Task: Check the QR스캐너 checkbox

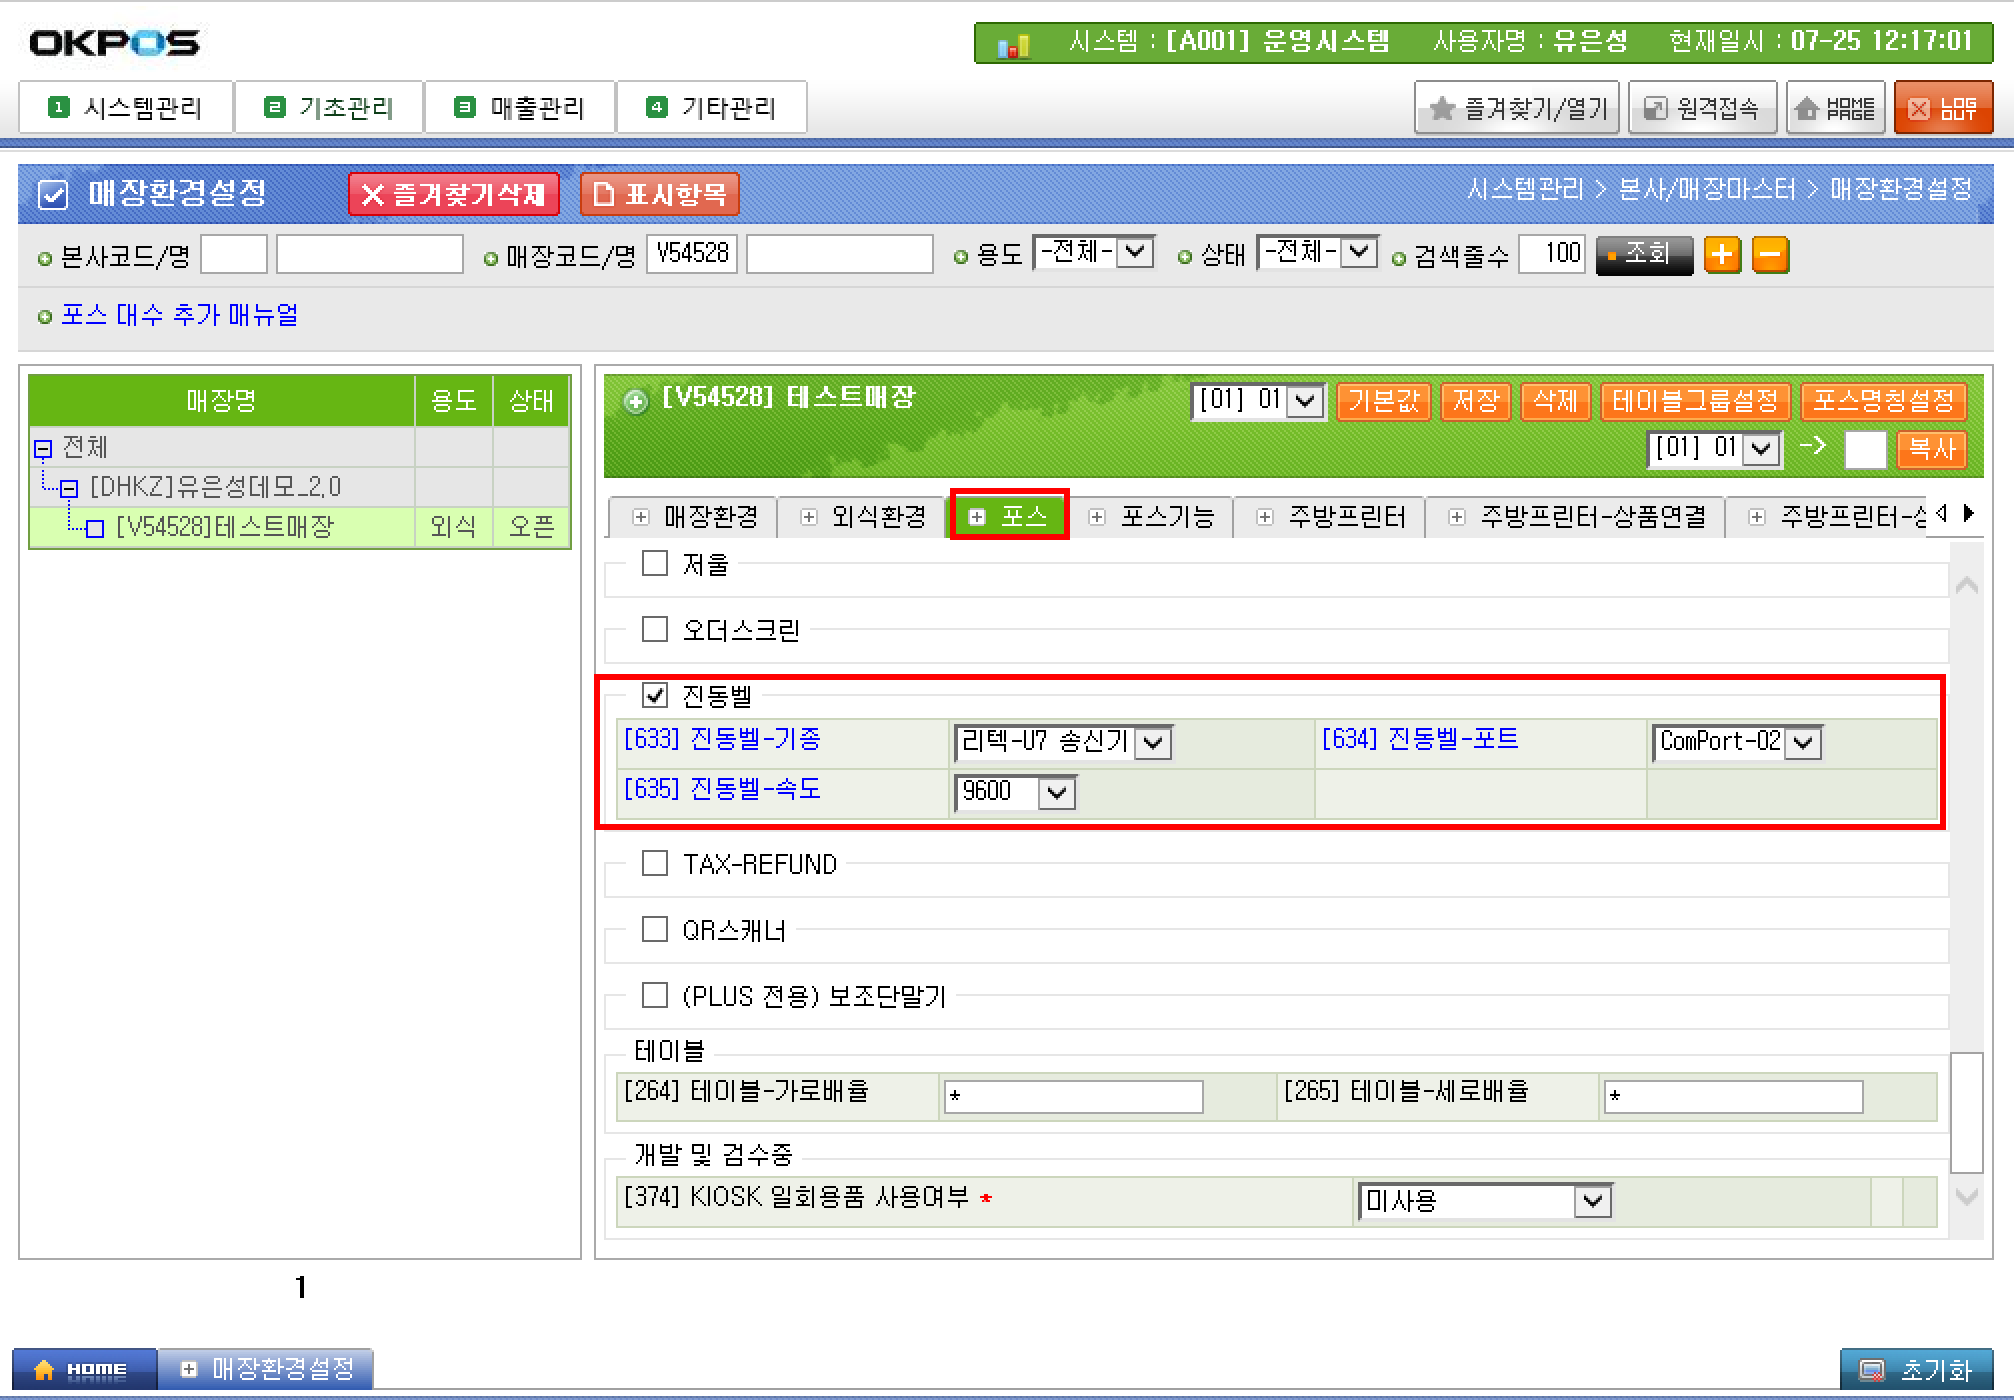Action: tap(655, 930)
